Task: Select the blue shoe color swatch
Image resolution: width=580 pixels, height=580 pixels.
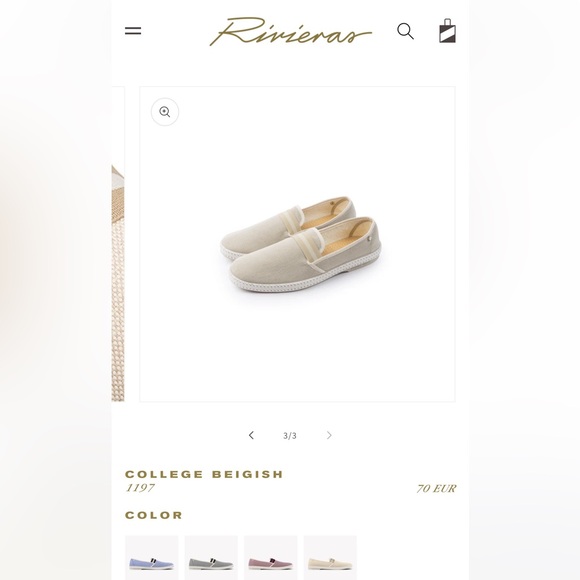Action: [x=152, y=557]
